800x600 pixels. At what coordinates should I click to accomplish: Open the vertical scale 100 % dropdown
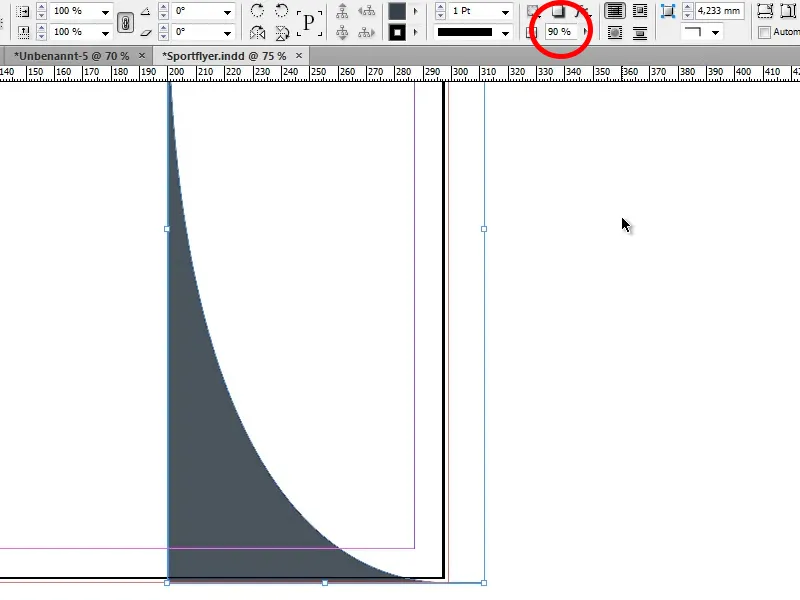[105, 33]
